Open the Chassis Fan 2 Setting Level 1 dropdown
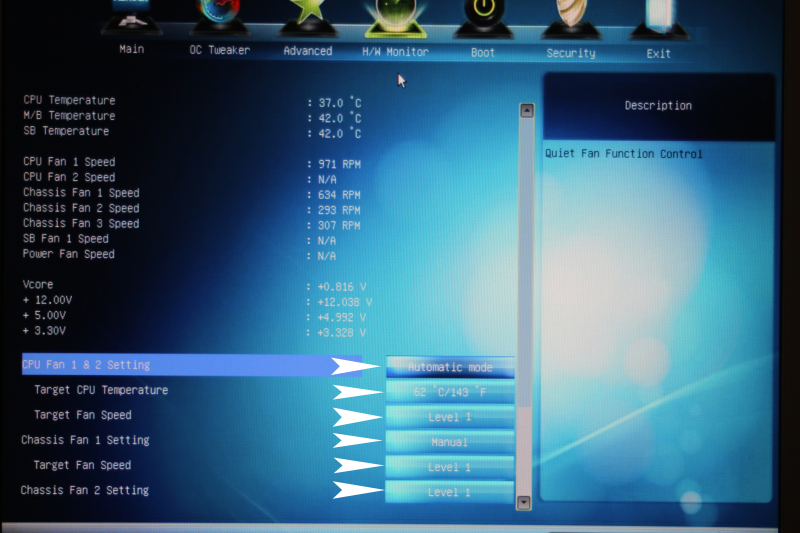Viewport: 800px width, 533px height. (449, 492)
